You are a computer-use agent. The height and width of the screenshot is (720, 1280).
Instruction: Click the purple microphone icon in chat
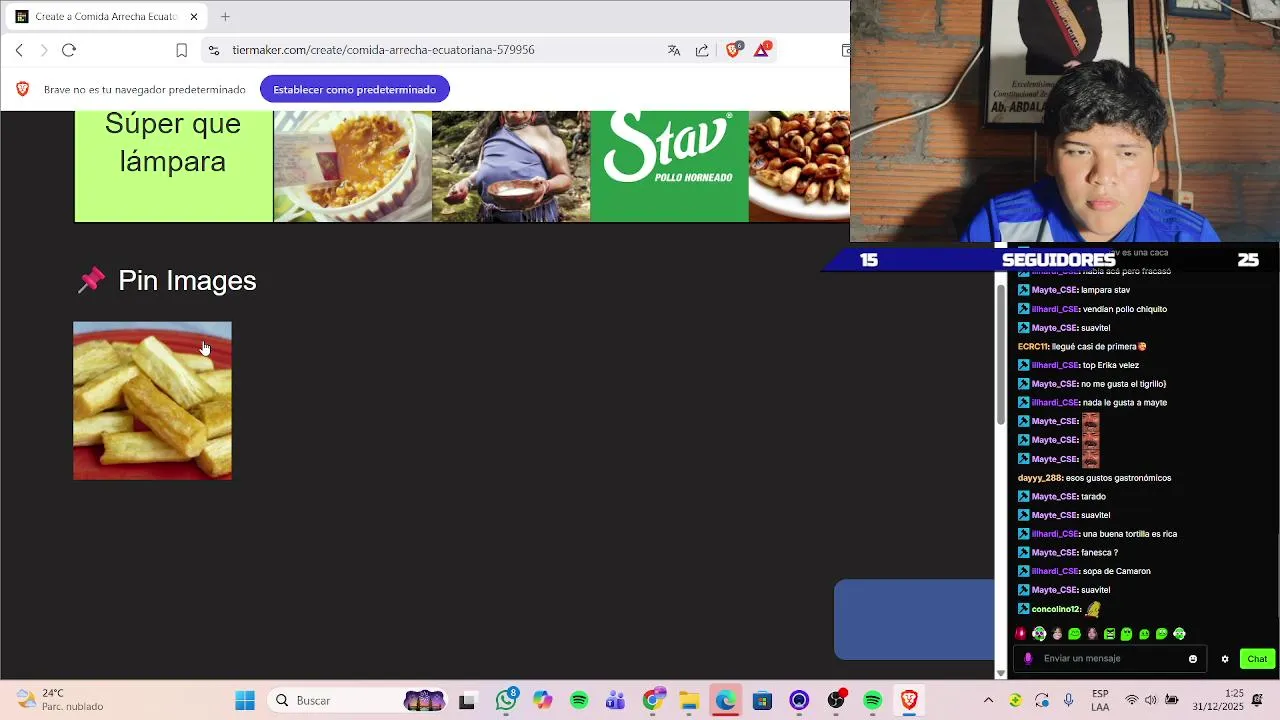[x=1028, y=658]
